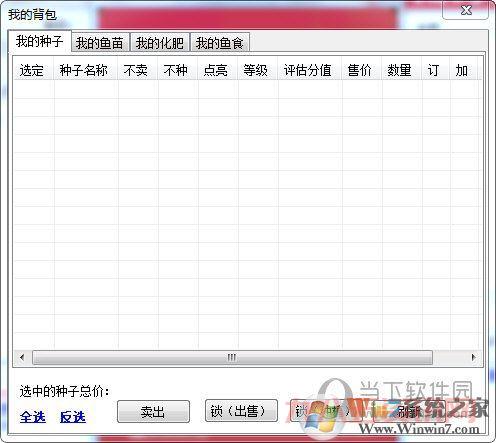
Task: Sort by 售价 column header
Action: [x=362, y=70]
